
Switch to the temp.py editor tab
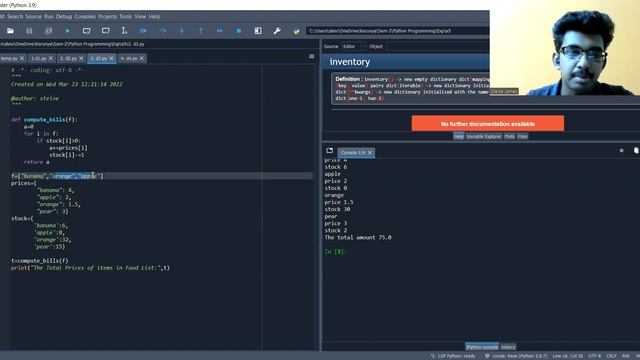[9, 58]
